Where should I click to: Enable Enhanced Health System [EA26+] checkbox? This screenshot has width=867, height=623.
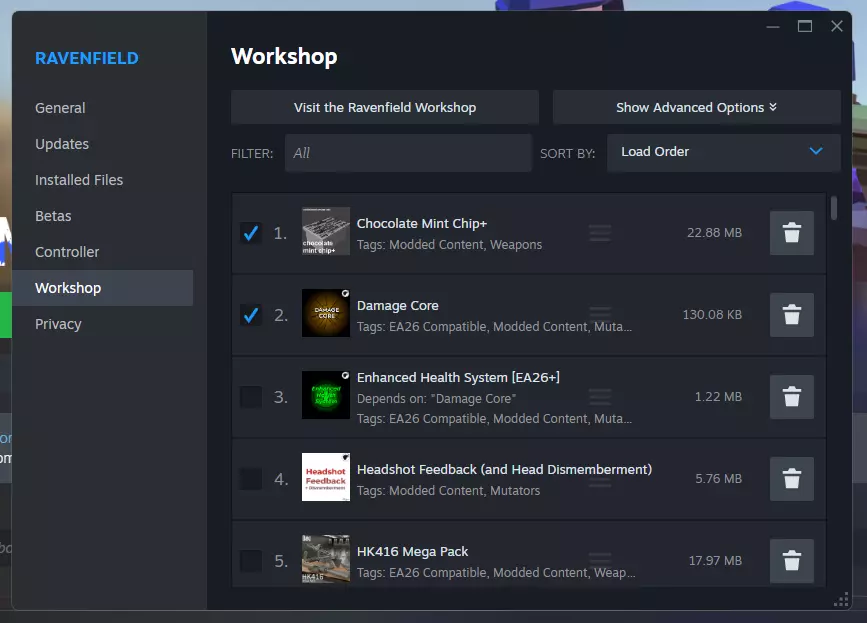[250, 397]
